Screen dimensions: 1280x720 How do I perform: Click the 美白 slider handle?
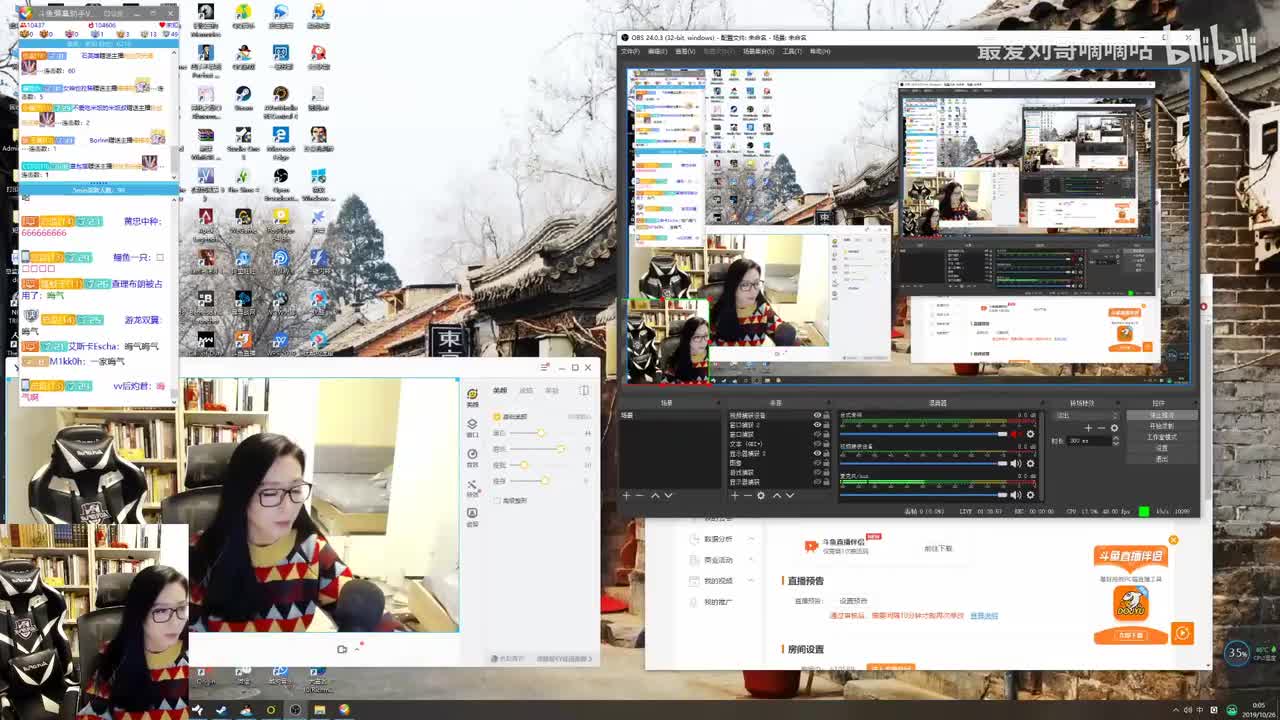(x=541, y=433)
